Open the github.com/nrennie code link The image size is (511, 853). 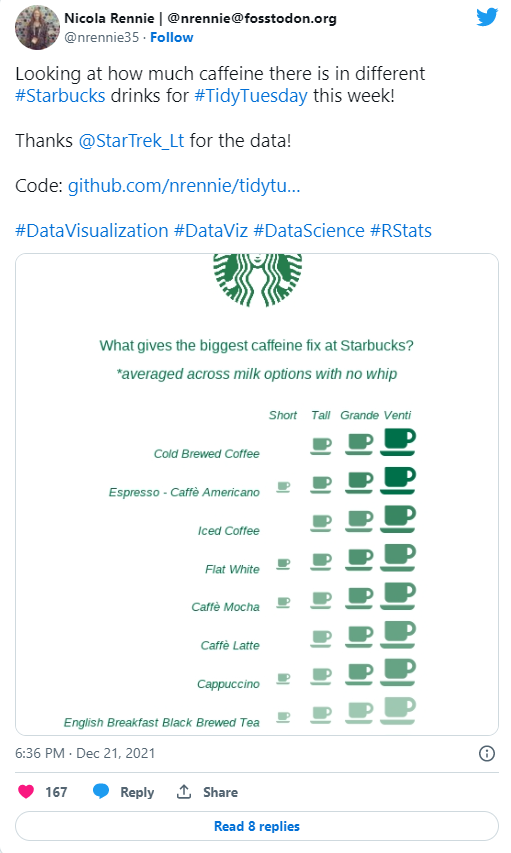coord(184,186)
